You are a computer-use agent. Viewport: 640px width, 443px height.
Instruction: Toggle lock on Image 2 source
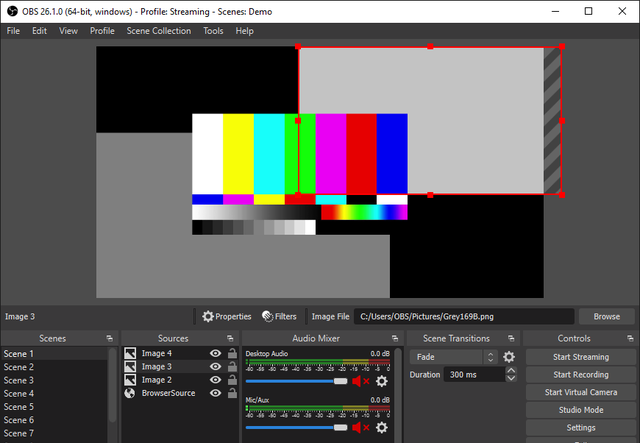click(x=232, y=380)
